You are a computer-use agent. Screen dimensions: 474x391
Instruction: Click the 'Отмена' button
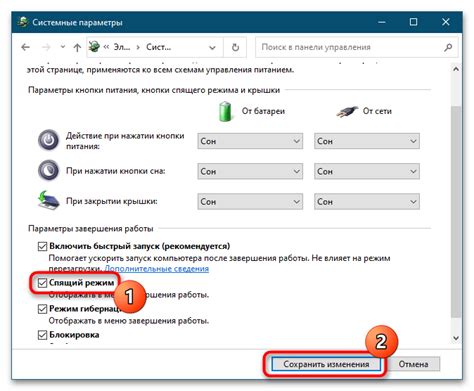[x=413, y=364]
